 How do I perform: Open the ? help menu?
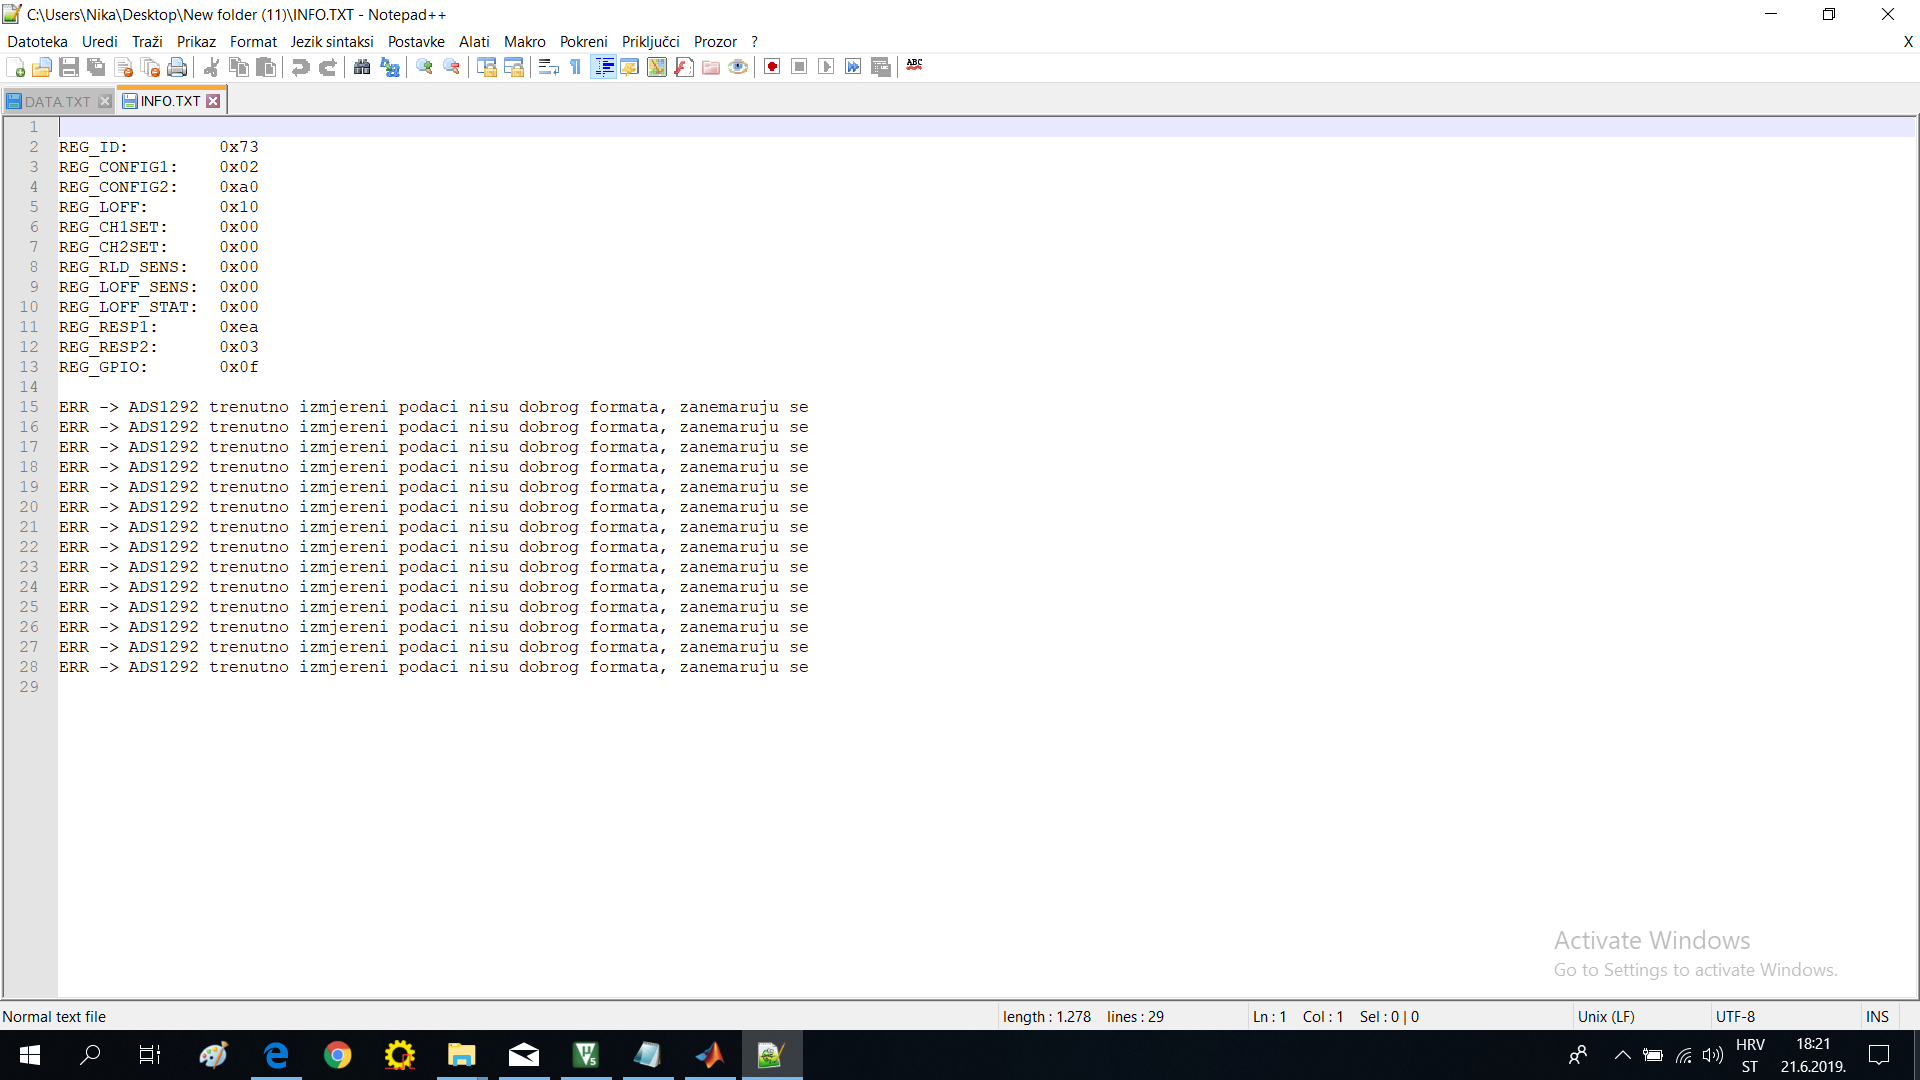click(x=755, y=42)
